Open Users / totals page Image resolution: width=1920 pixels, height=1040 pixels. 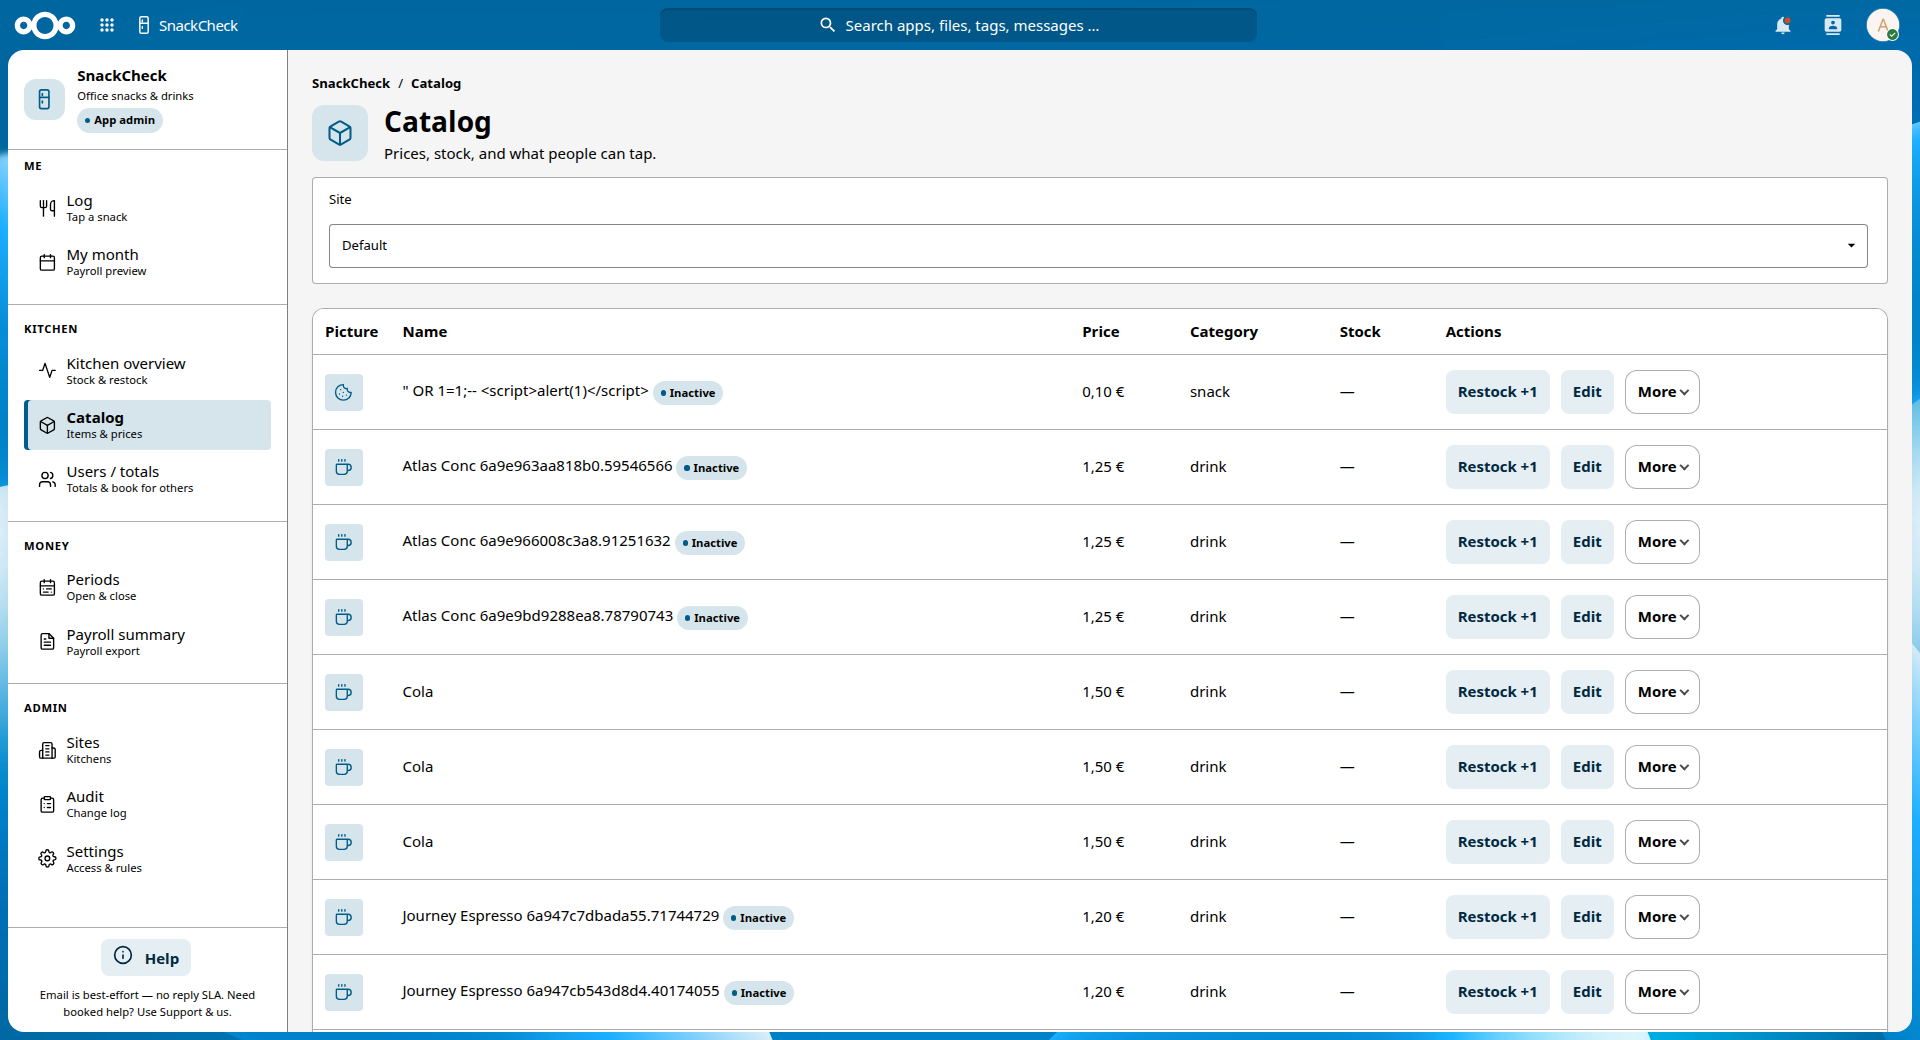tap(147, 479)
